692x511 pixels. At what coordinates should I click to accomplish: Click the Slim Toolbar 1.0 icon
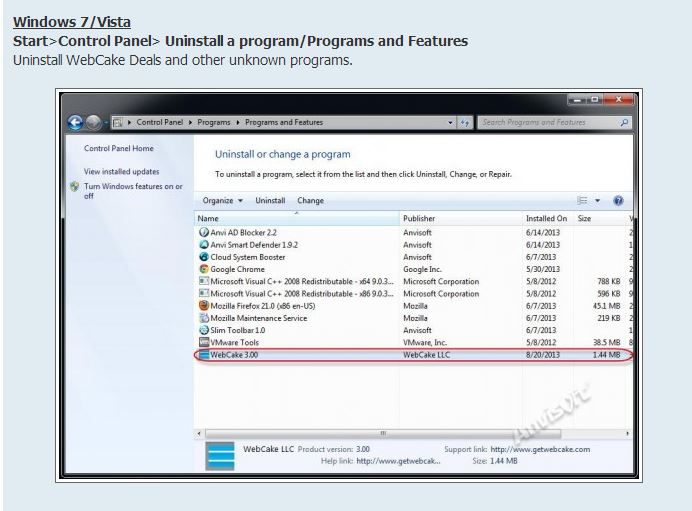click(x=203, y=330)
